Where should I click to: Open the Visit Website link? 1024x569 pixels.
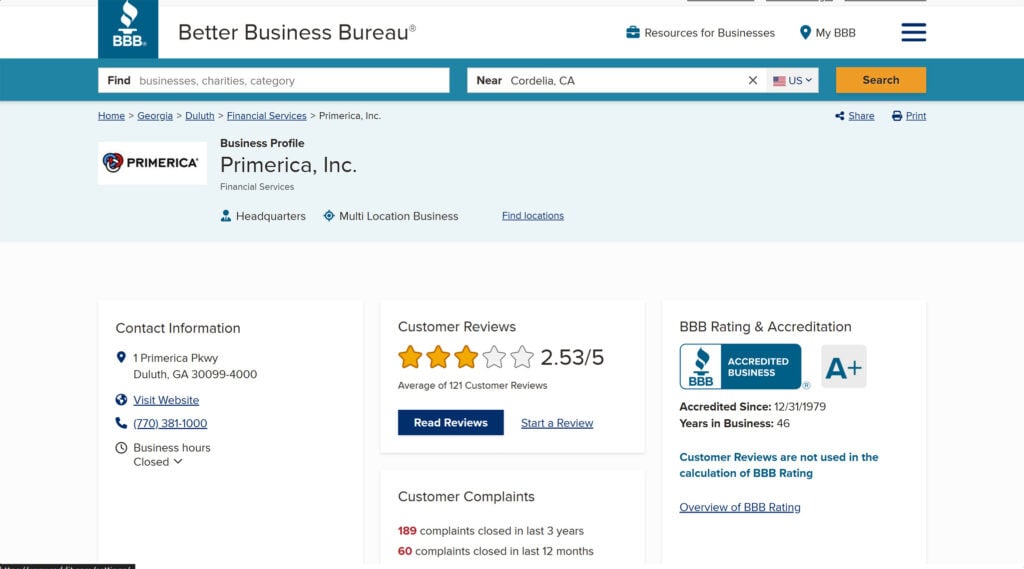166,400
